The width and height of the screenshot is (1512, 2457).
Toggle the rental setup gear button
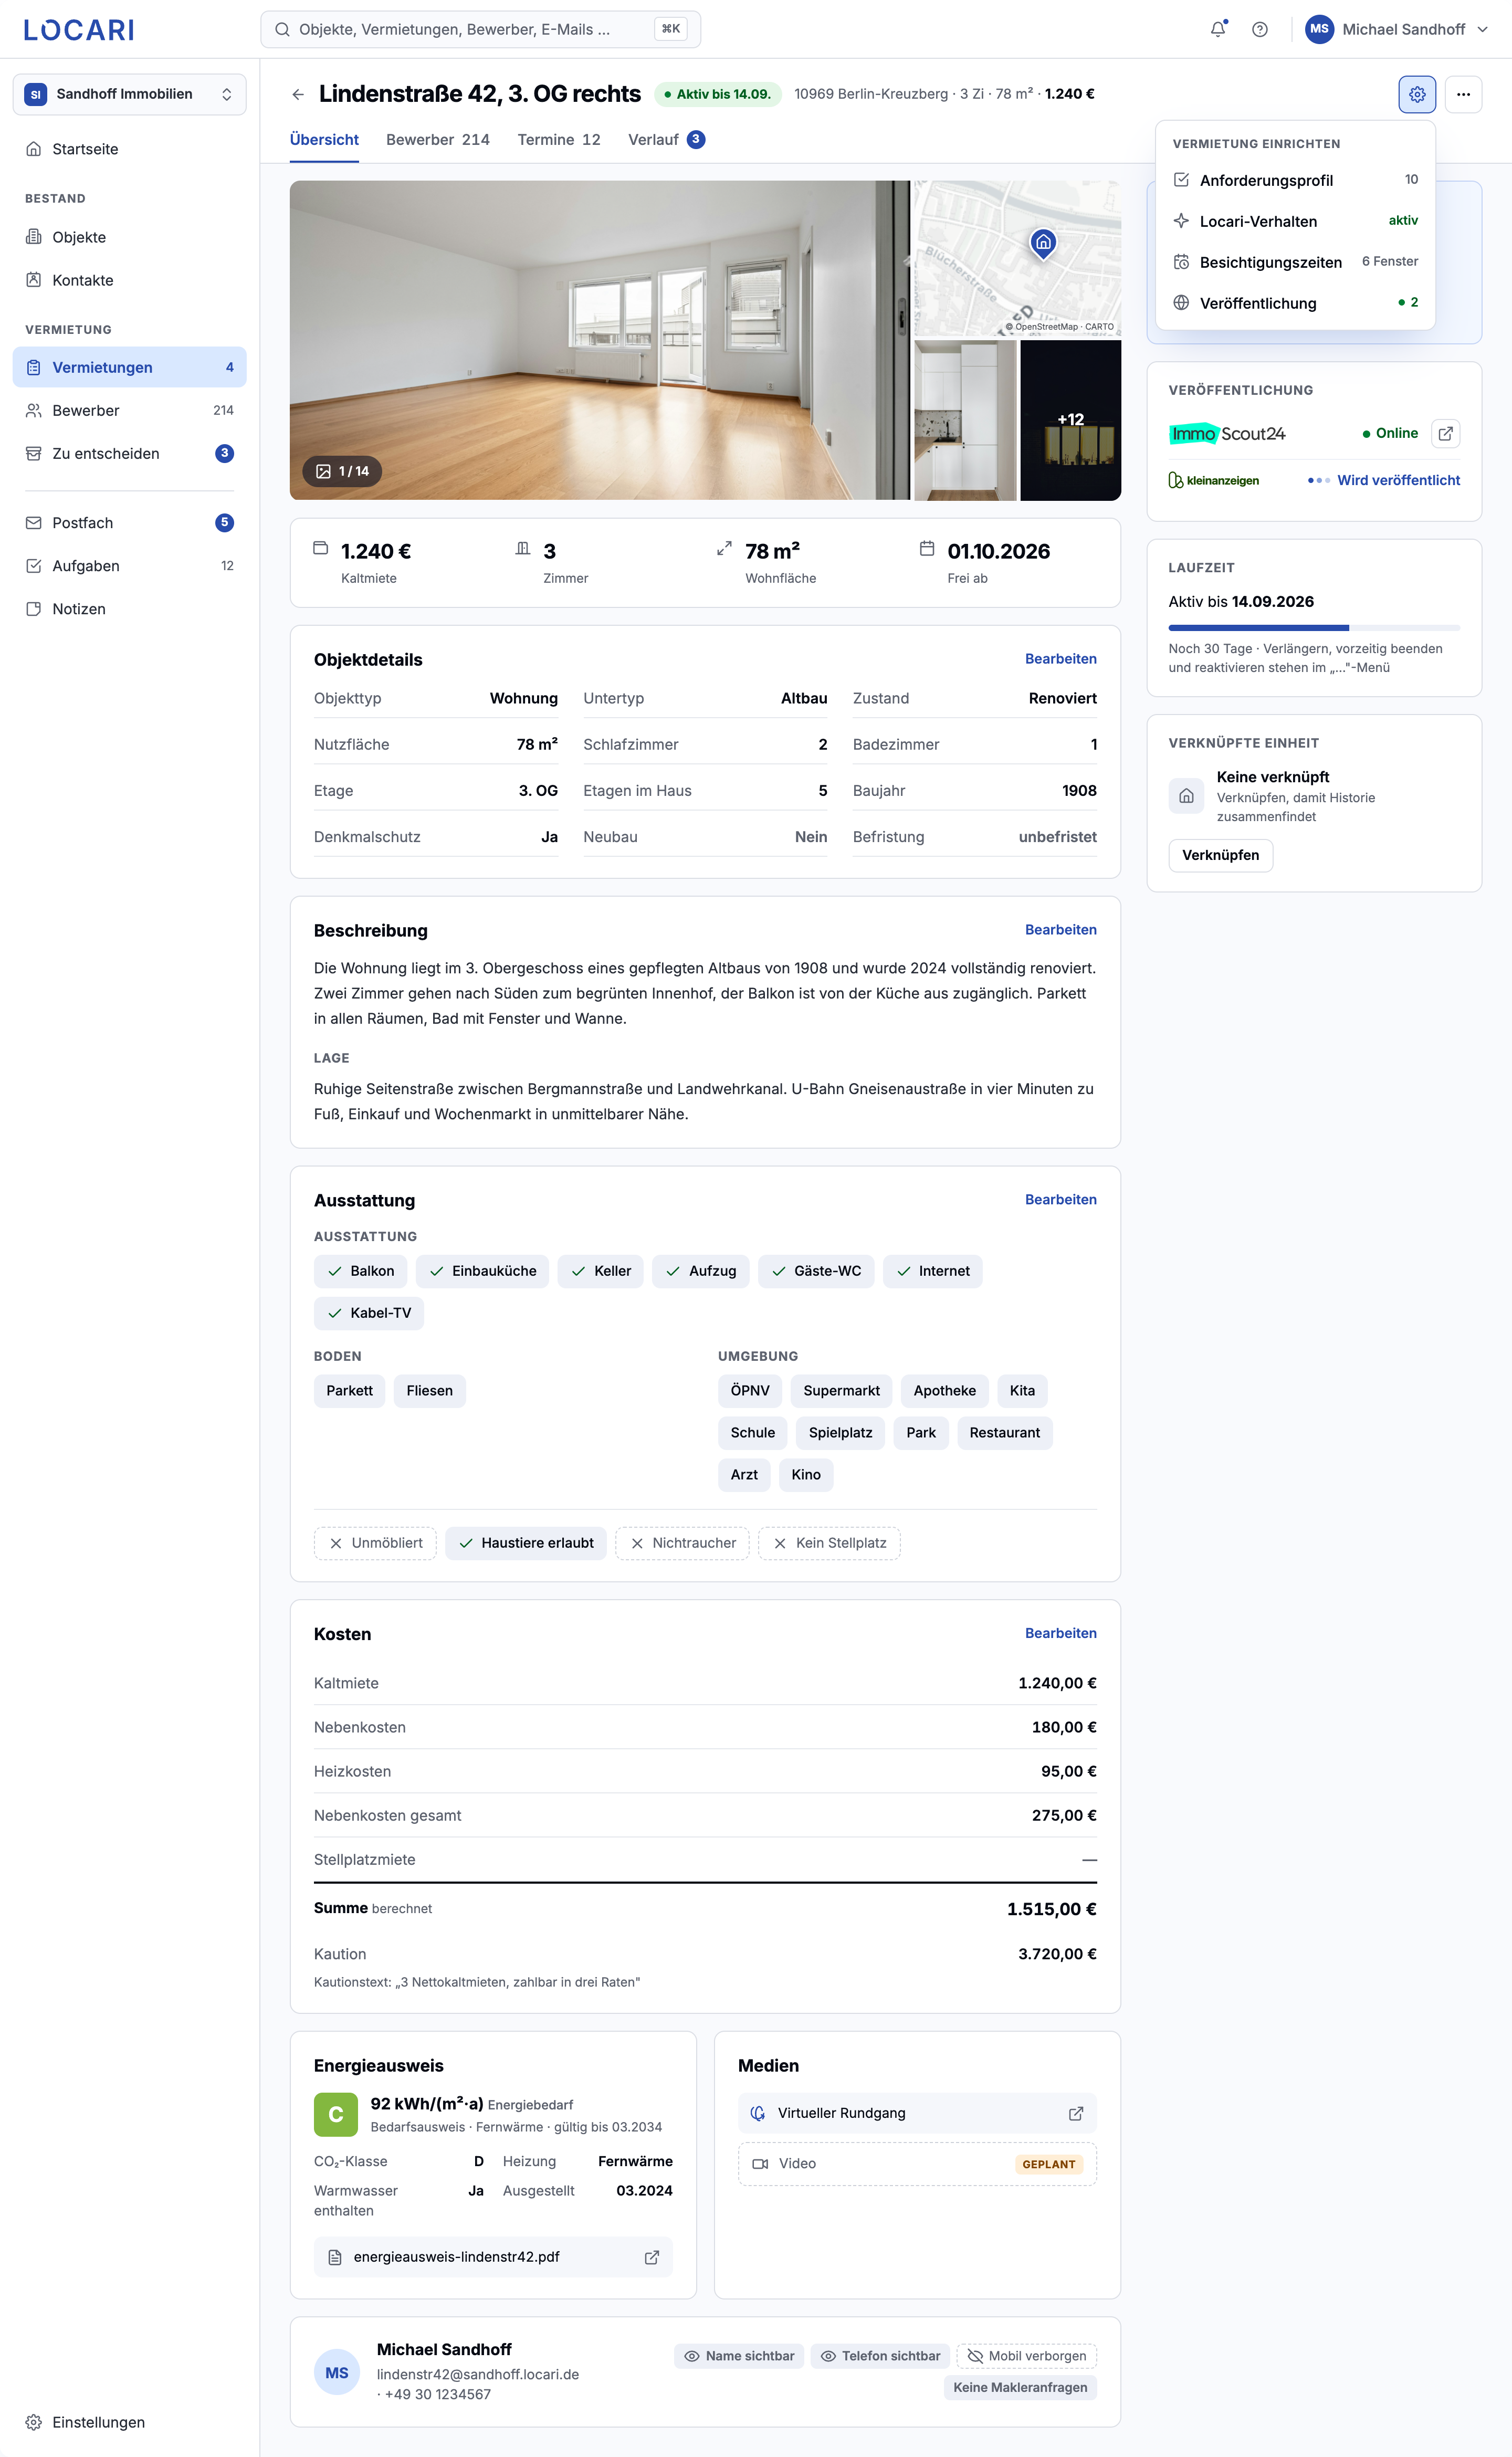(1417, 94)
